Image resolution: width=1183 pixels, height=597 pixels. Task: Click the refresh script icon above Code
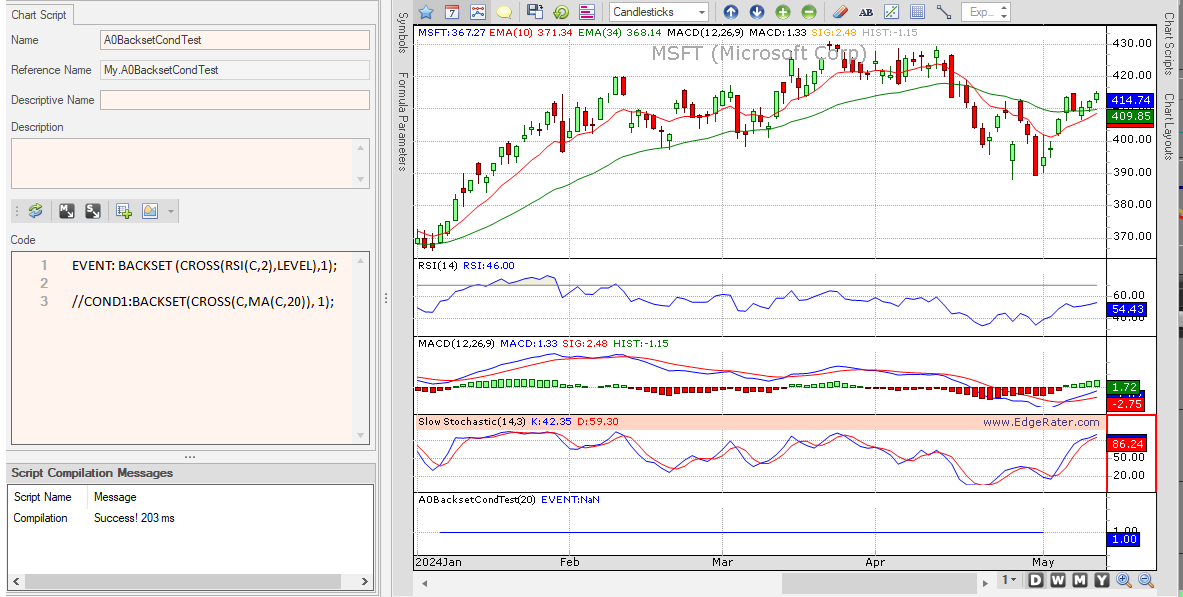click(35, 211)
